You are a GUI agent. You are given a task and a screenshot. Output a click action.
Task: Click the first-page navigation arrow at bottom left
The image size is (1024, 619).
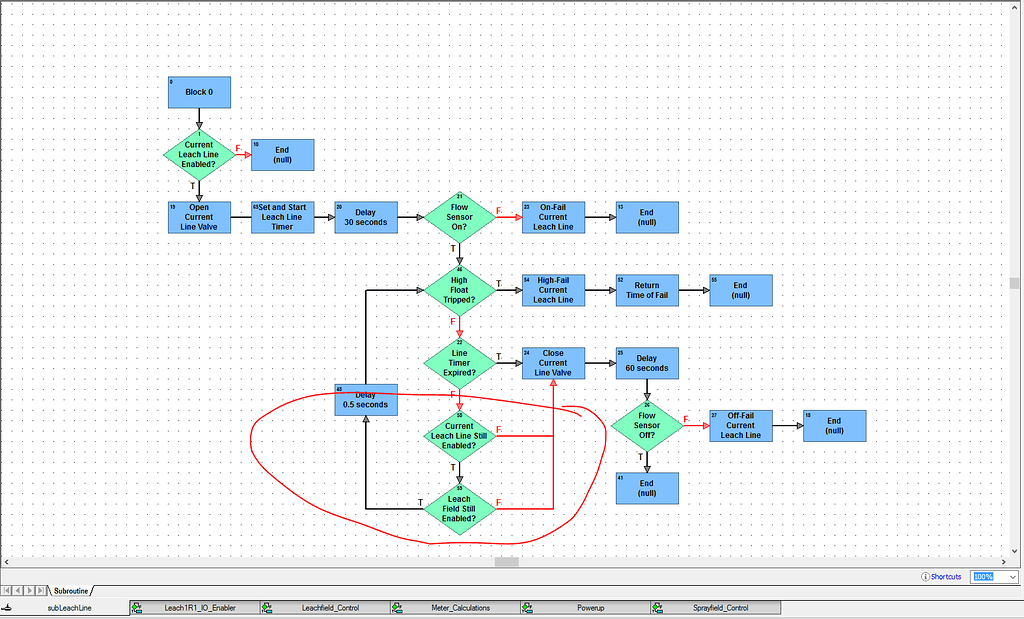click(x=5, y=591)
